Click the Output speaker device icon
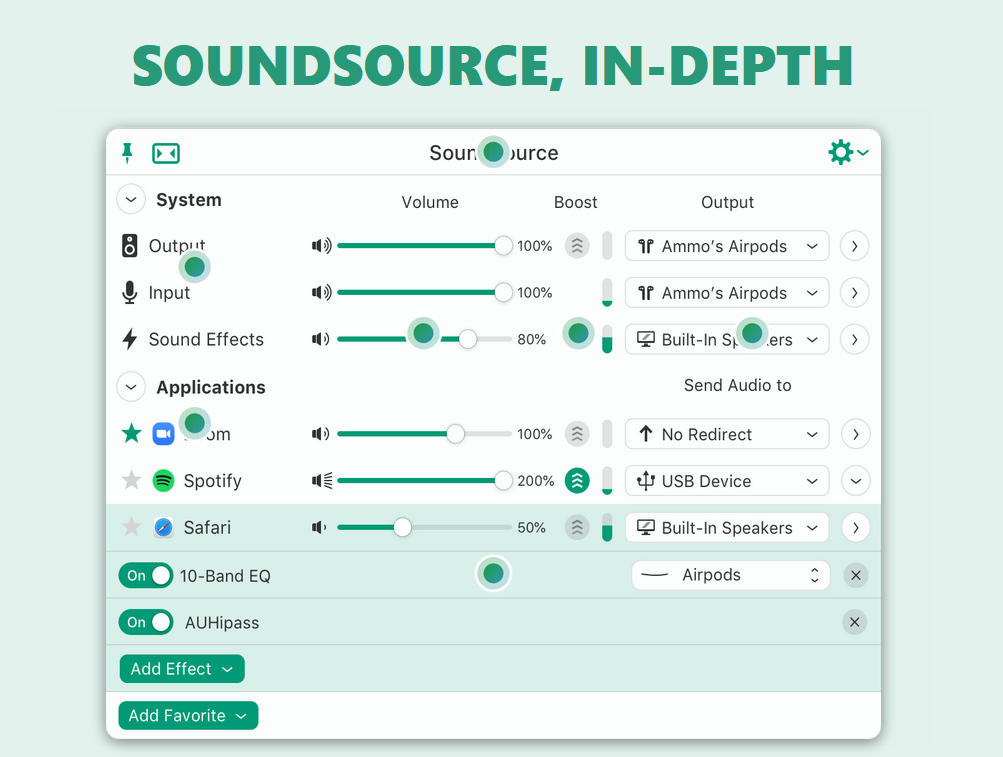 coord(130,246)
